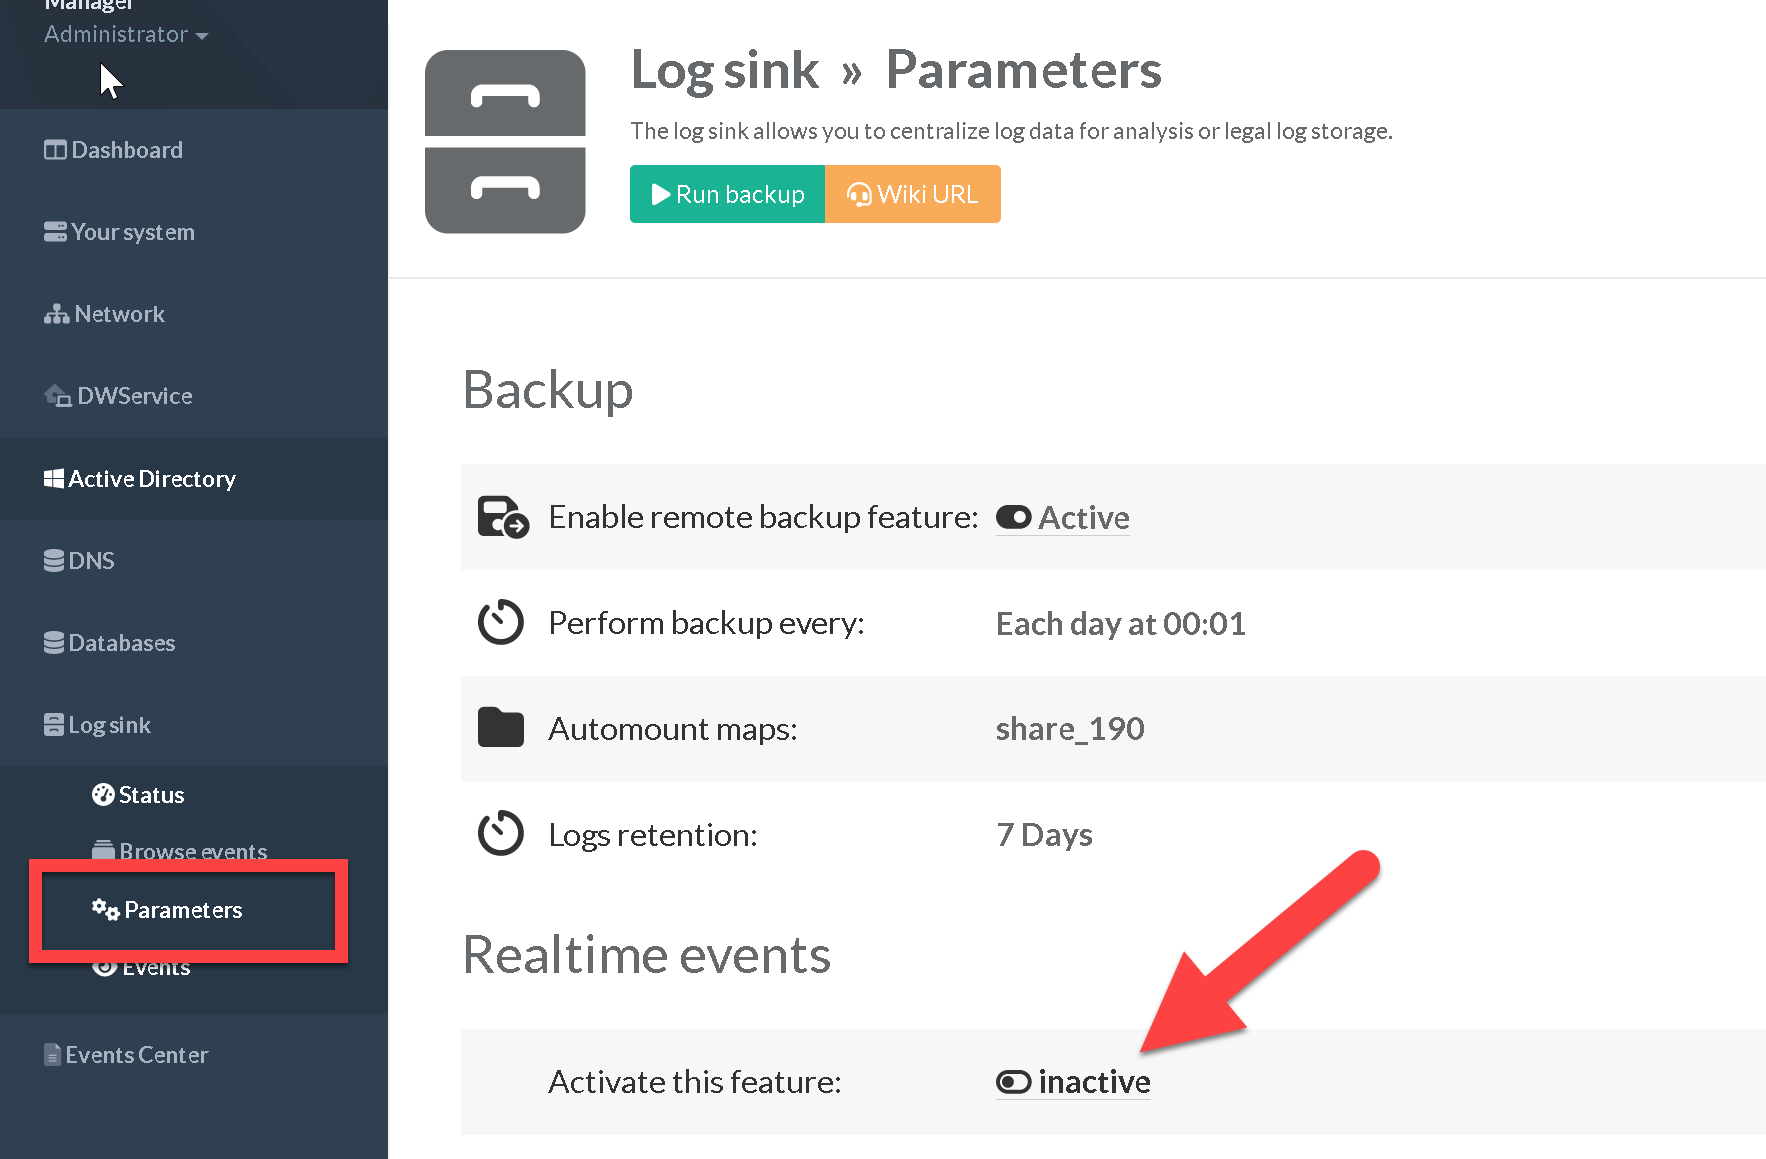The image size is (1766, 1159).
Task: Open Status under Log sink
Action: click(150, 795)
